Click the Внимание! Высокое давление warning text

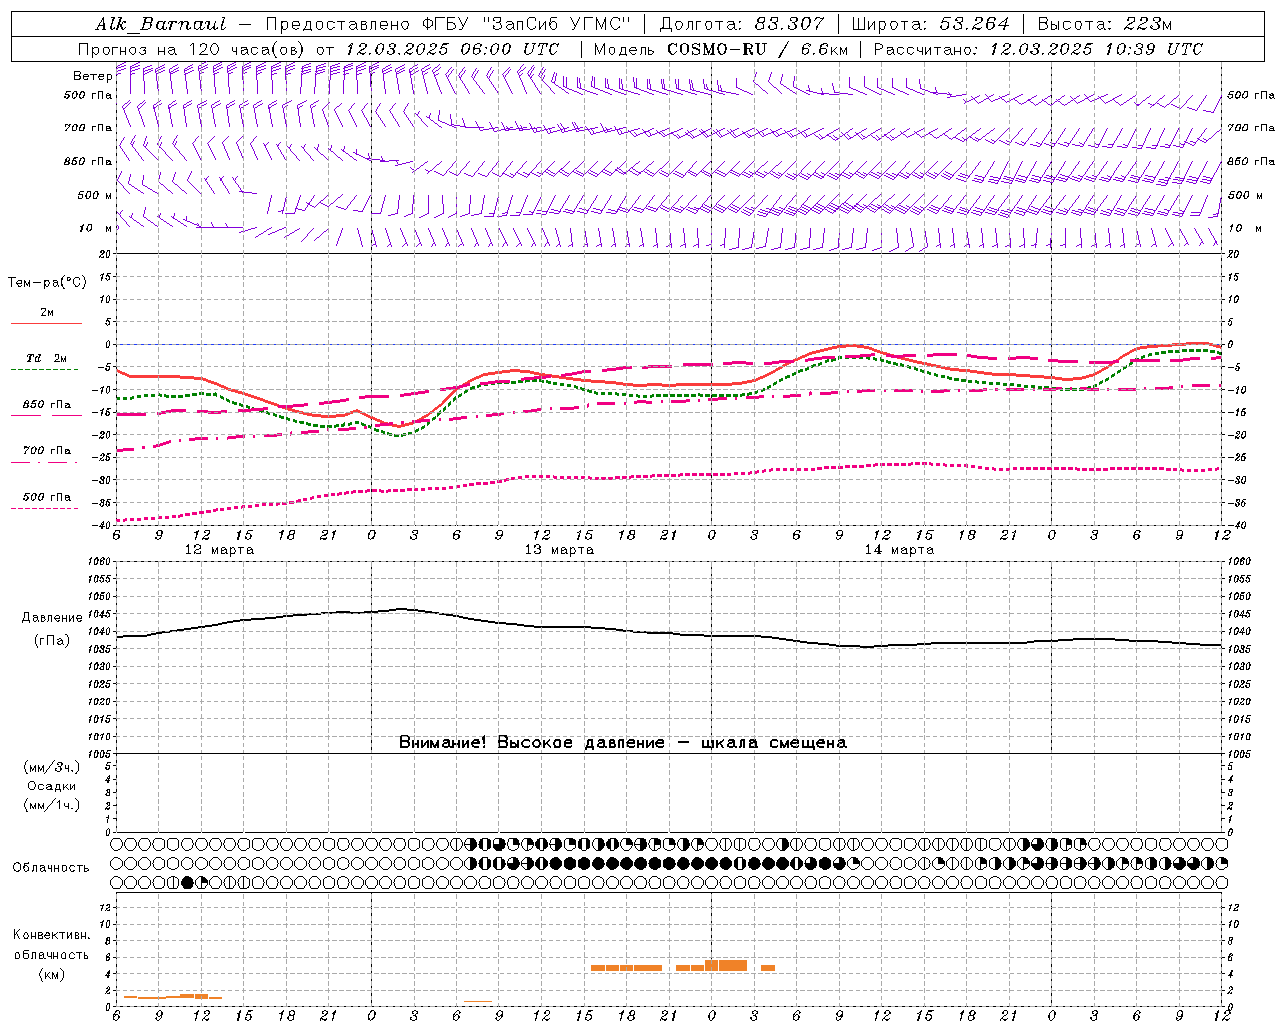(x=623, y=743)
